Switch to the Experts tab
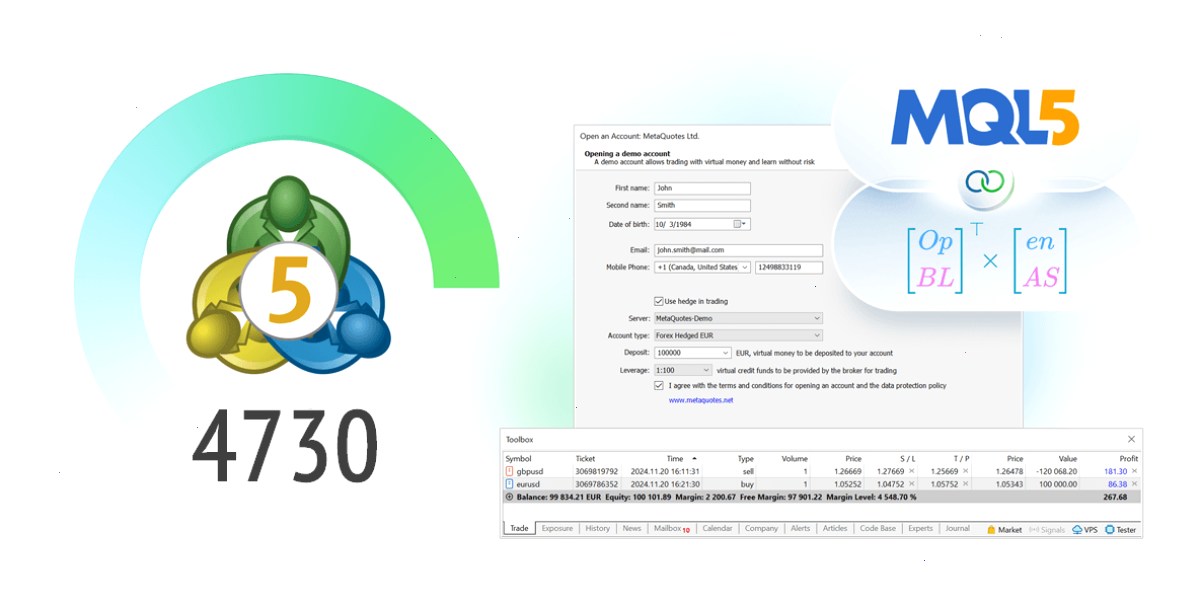 (x=920, y=529)
